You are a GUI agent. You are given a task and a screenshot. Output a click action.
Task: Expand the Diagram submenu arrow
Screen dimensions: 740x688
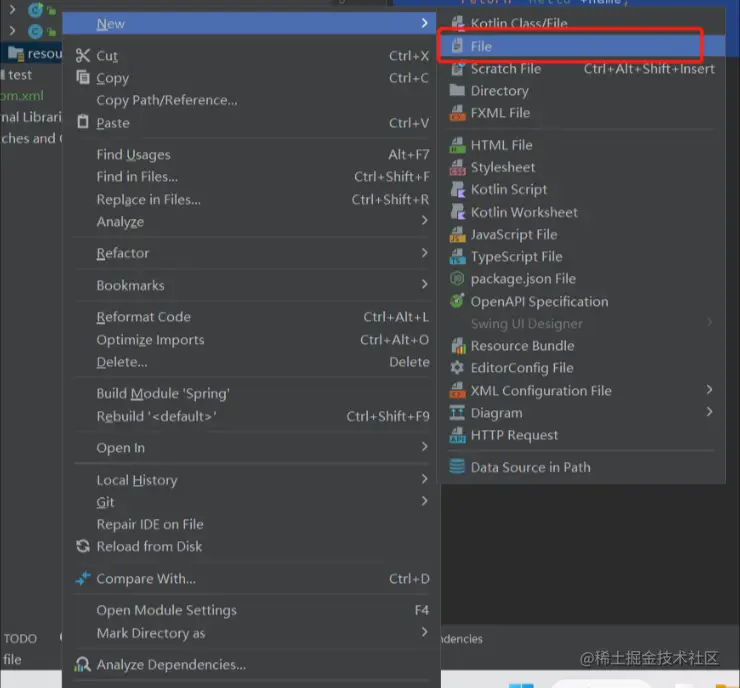click(709, 411)
